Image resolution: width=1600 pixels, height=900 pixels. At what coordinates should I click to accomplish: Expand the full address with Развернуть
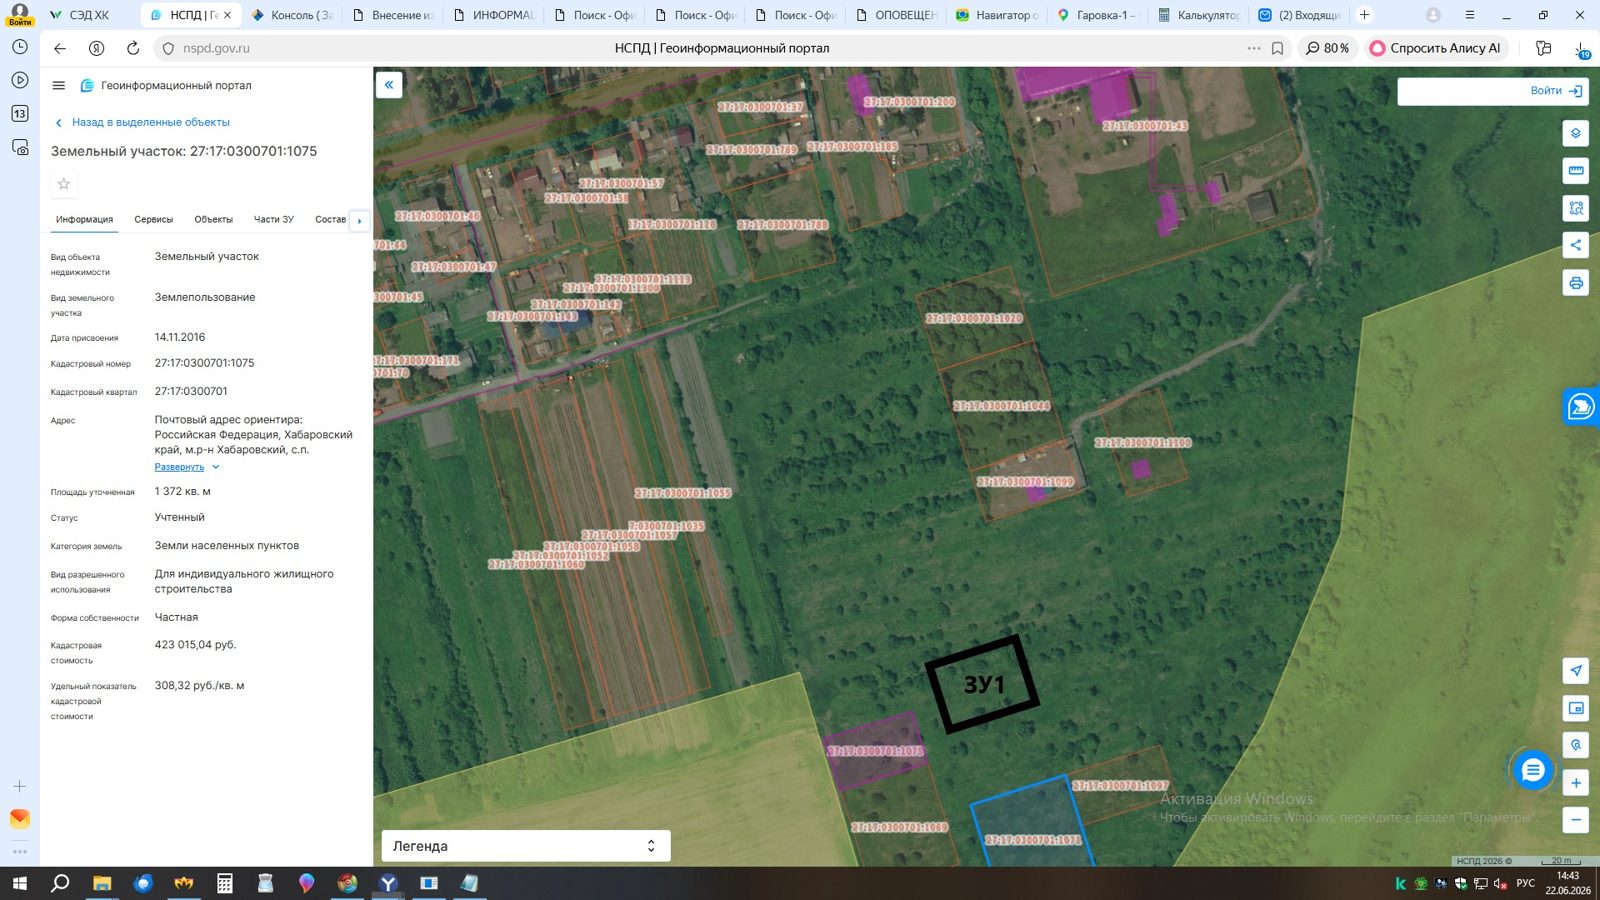(186, 467)
